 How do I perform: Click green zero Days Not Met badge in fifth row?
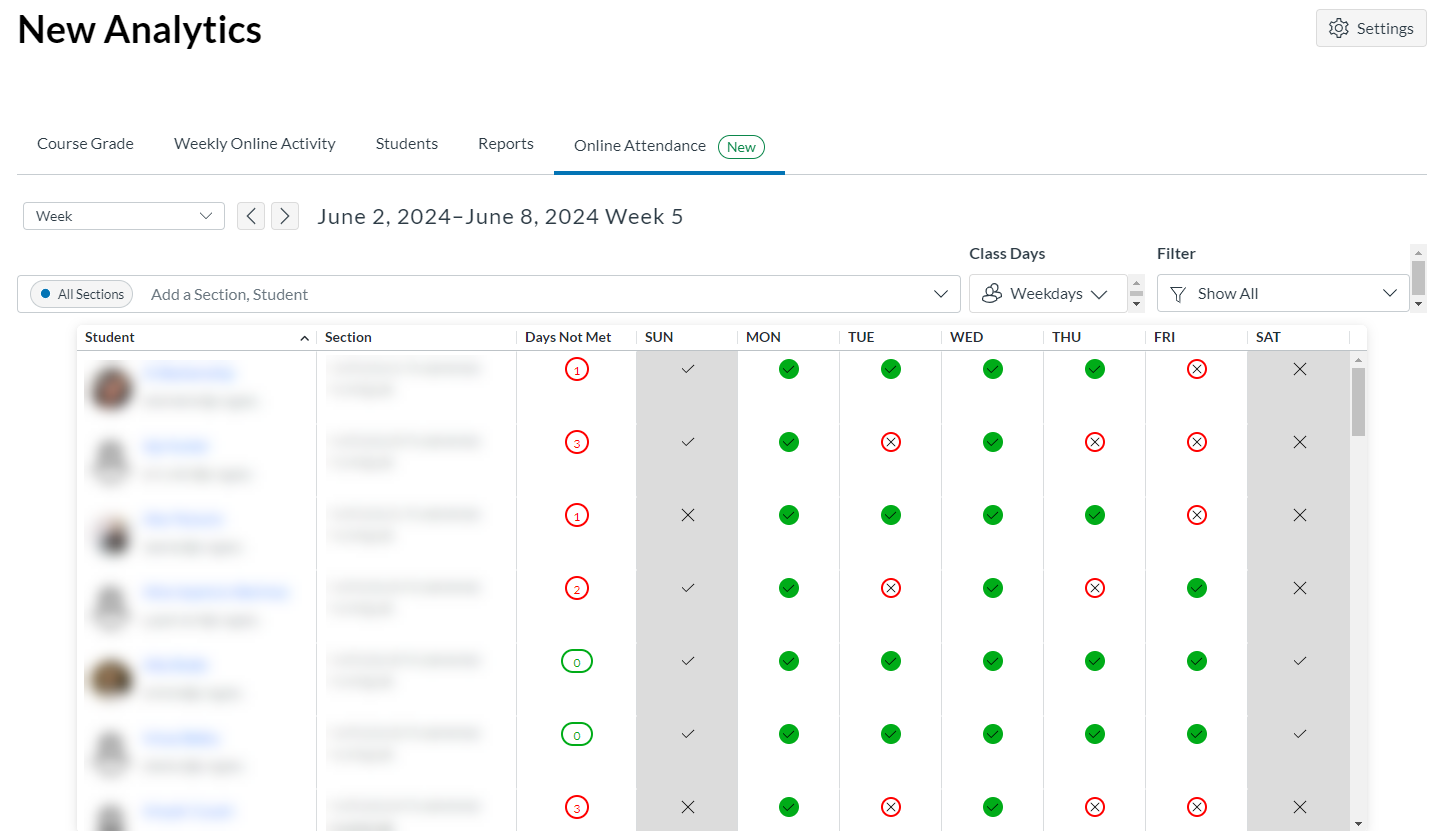(x=576, y=662)
